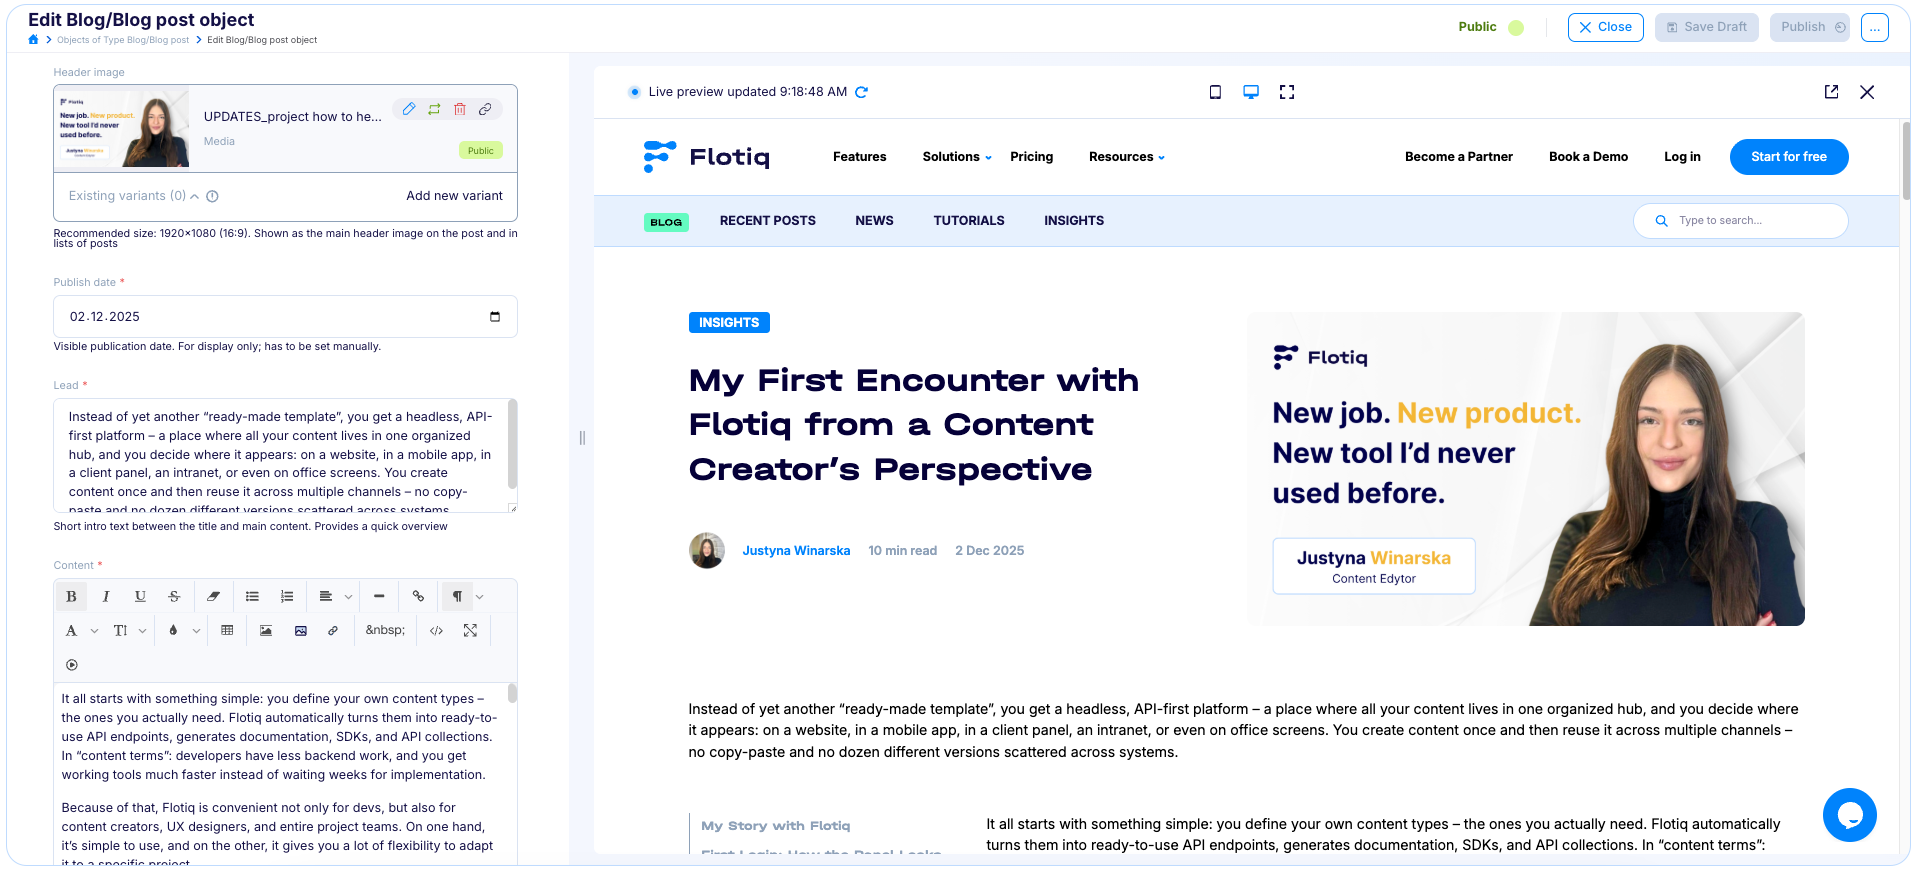The width and height of the screenshot is (1917, 869).
Task: Open the text color droplet picker
Action: click(x=173, y=631)
